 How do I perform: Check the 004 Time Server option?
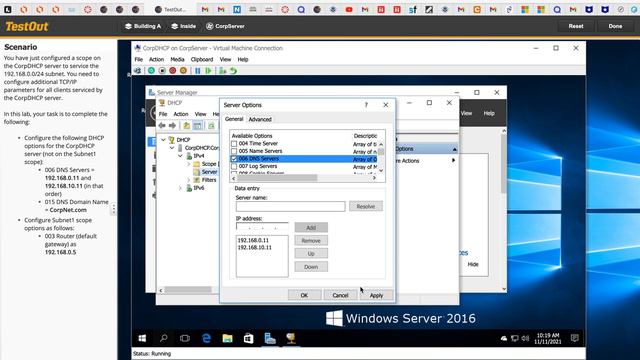coord(234,144)
